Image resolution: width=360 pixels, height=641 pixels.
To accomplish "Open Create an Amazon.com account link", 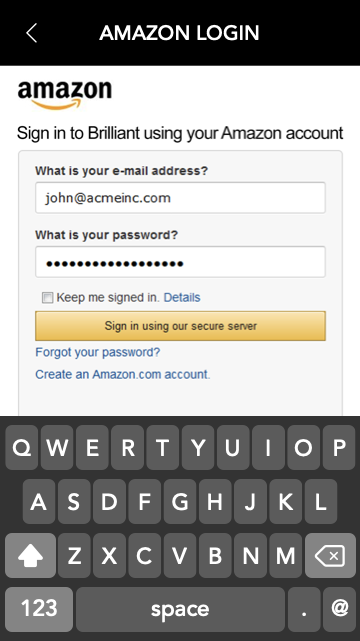I will pos(123,374).
